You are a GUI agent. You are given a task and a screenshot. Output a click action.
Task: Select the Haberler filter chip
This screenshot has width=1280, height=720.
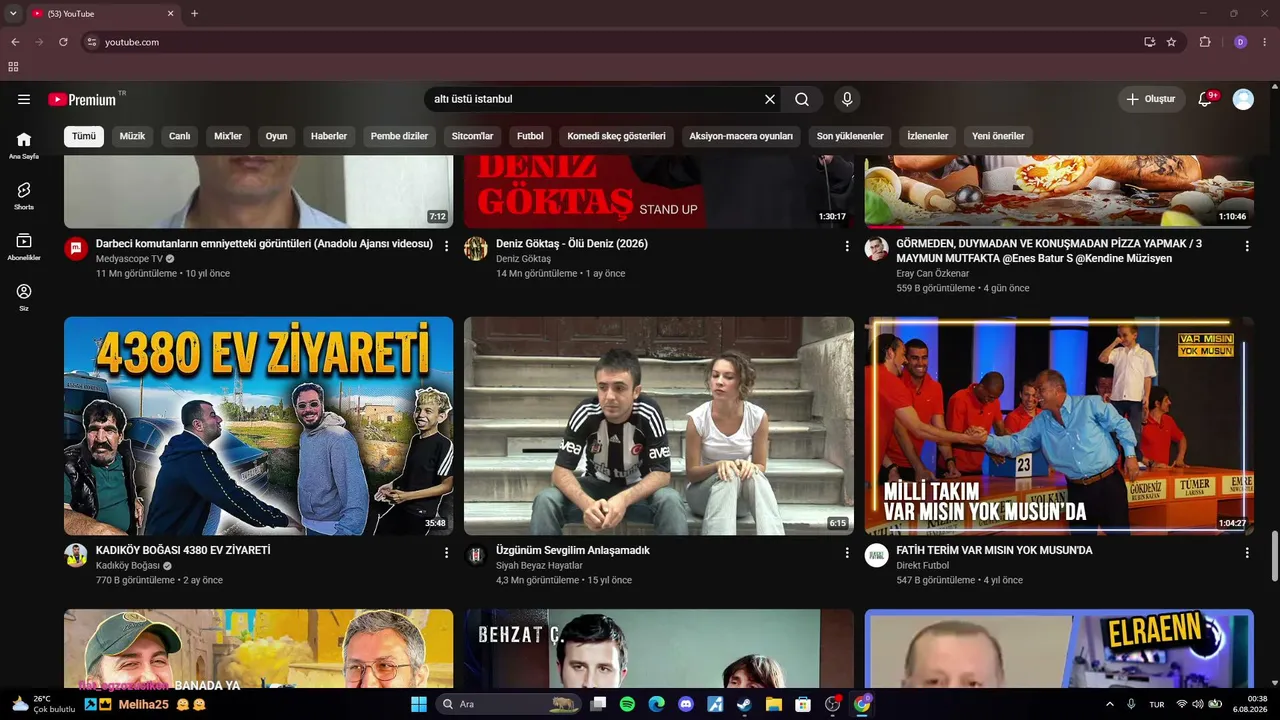coord(329,136)
